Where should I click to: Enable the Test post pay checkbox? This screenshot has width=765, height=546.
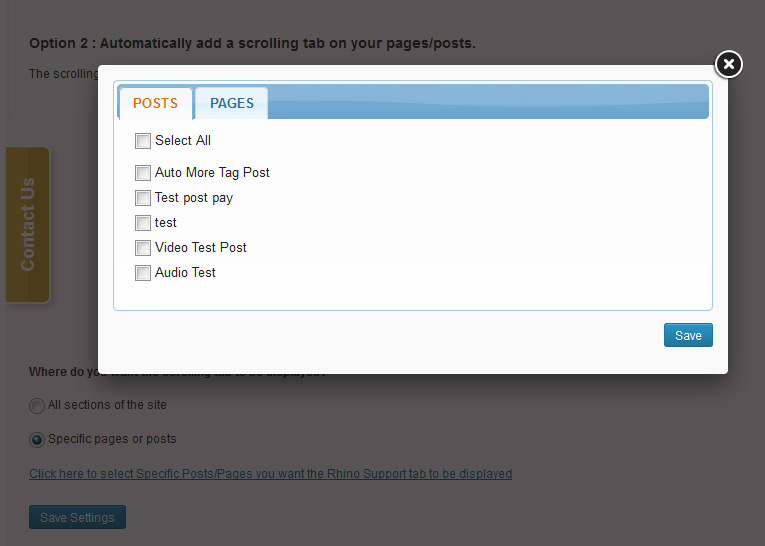142,198
